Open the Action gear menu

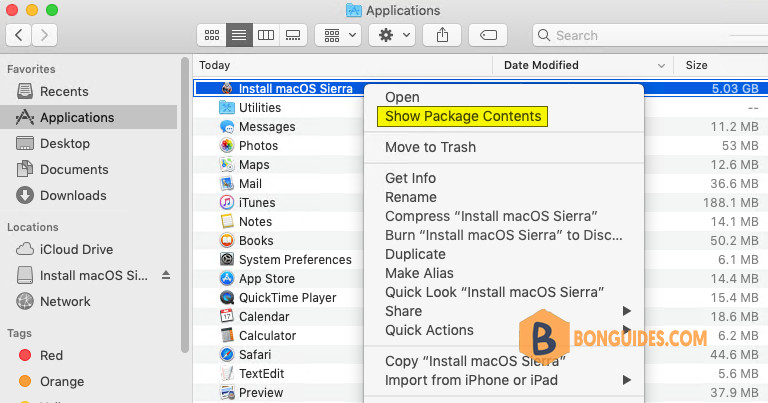pos(392,35)
